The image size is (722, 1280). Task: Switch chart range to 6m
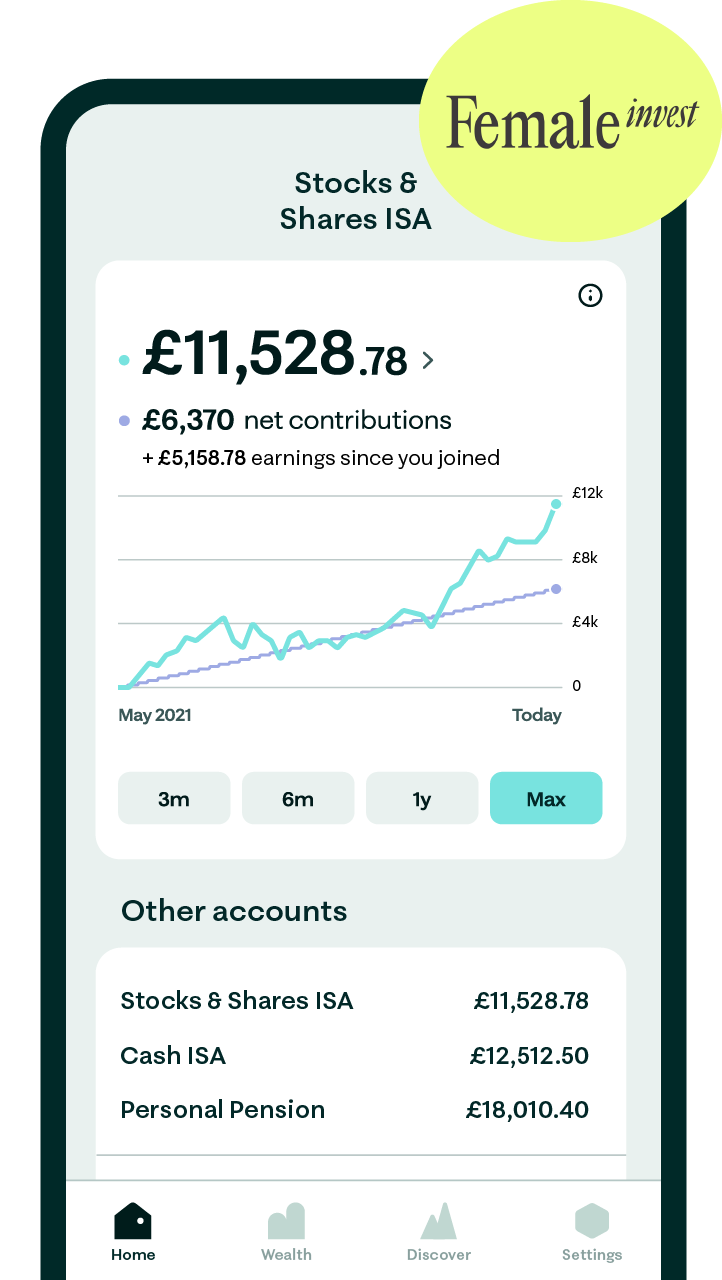pos(298,798)
